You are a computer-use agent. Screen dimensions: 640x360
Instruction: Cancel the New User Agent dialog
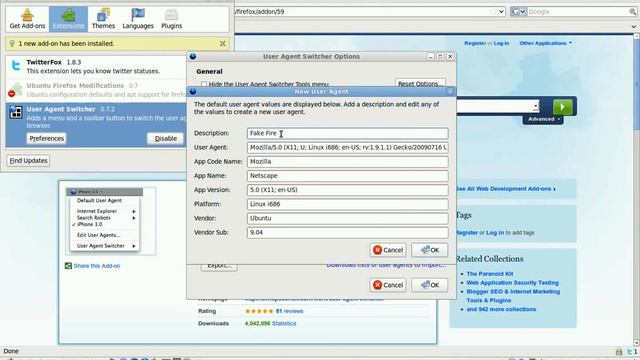click(x=388, y=250)
